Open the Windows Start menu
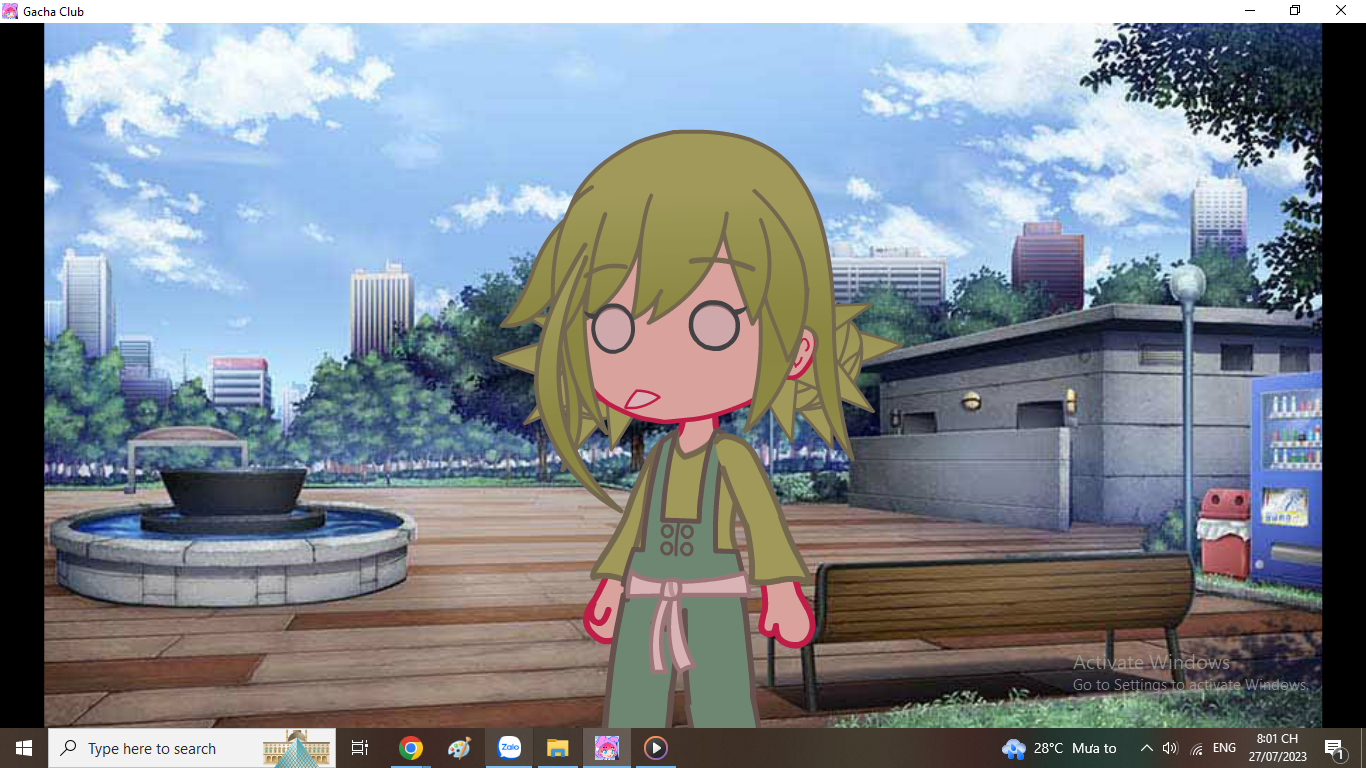Viewport: 1366px width, 768px height. [24, 748]
